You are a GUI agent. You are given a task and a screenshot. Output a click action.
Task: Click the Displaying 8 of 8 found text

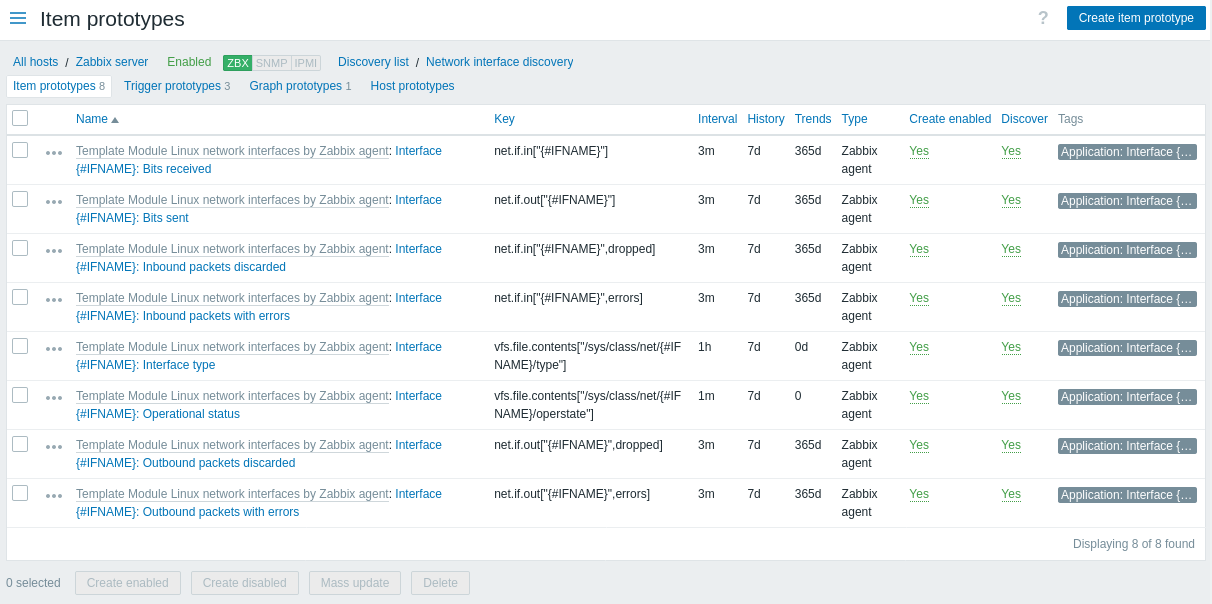coord(1134,544)
